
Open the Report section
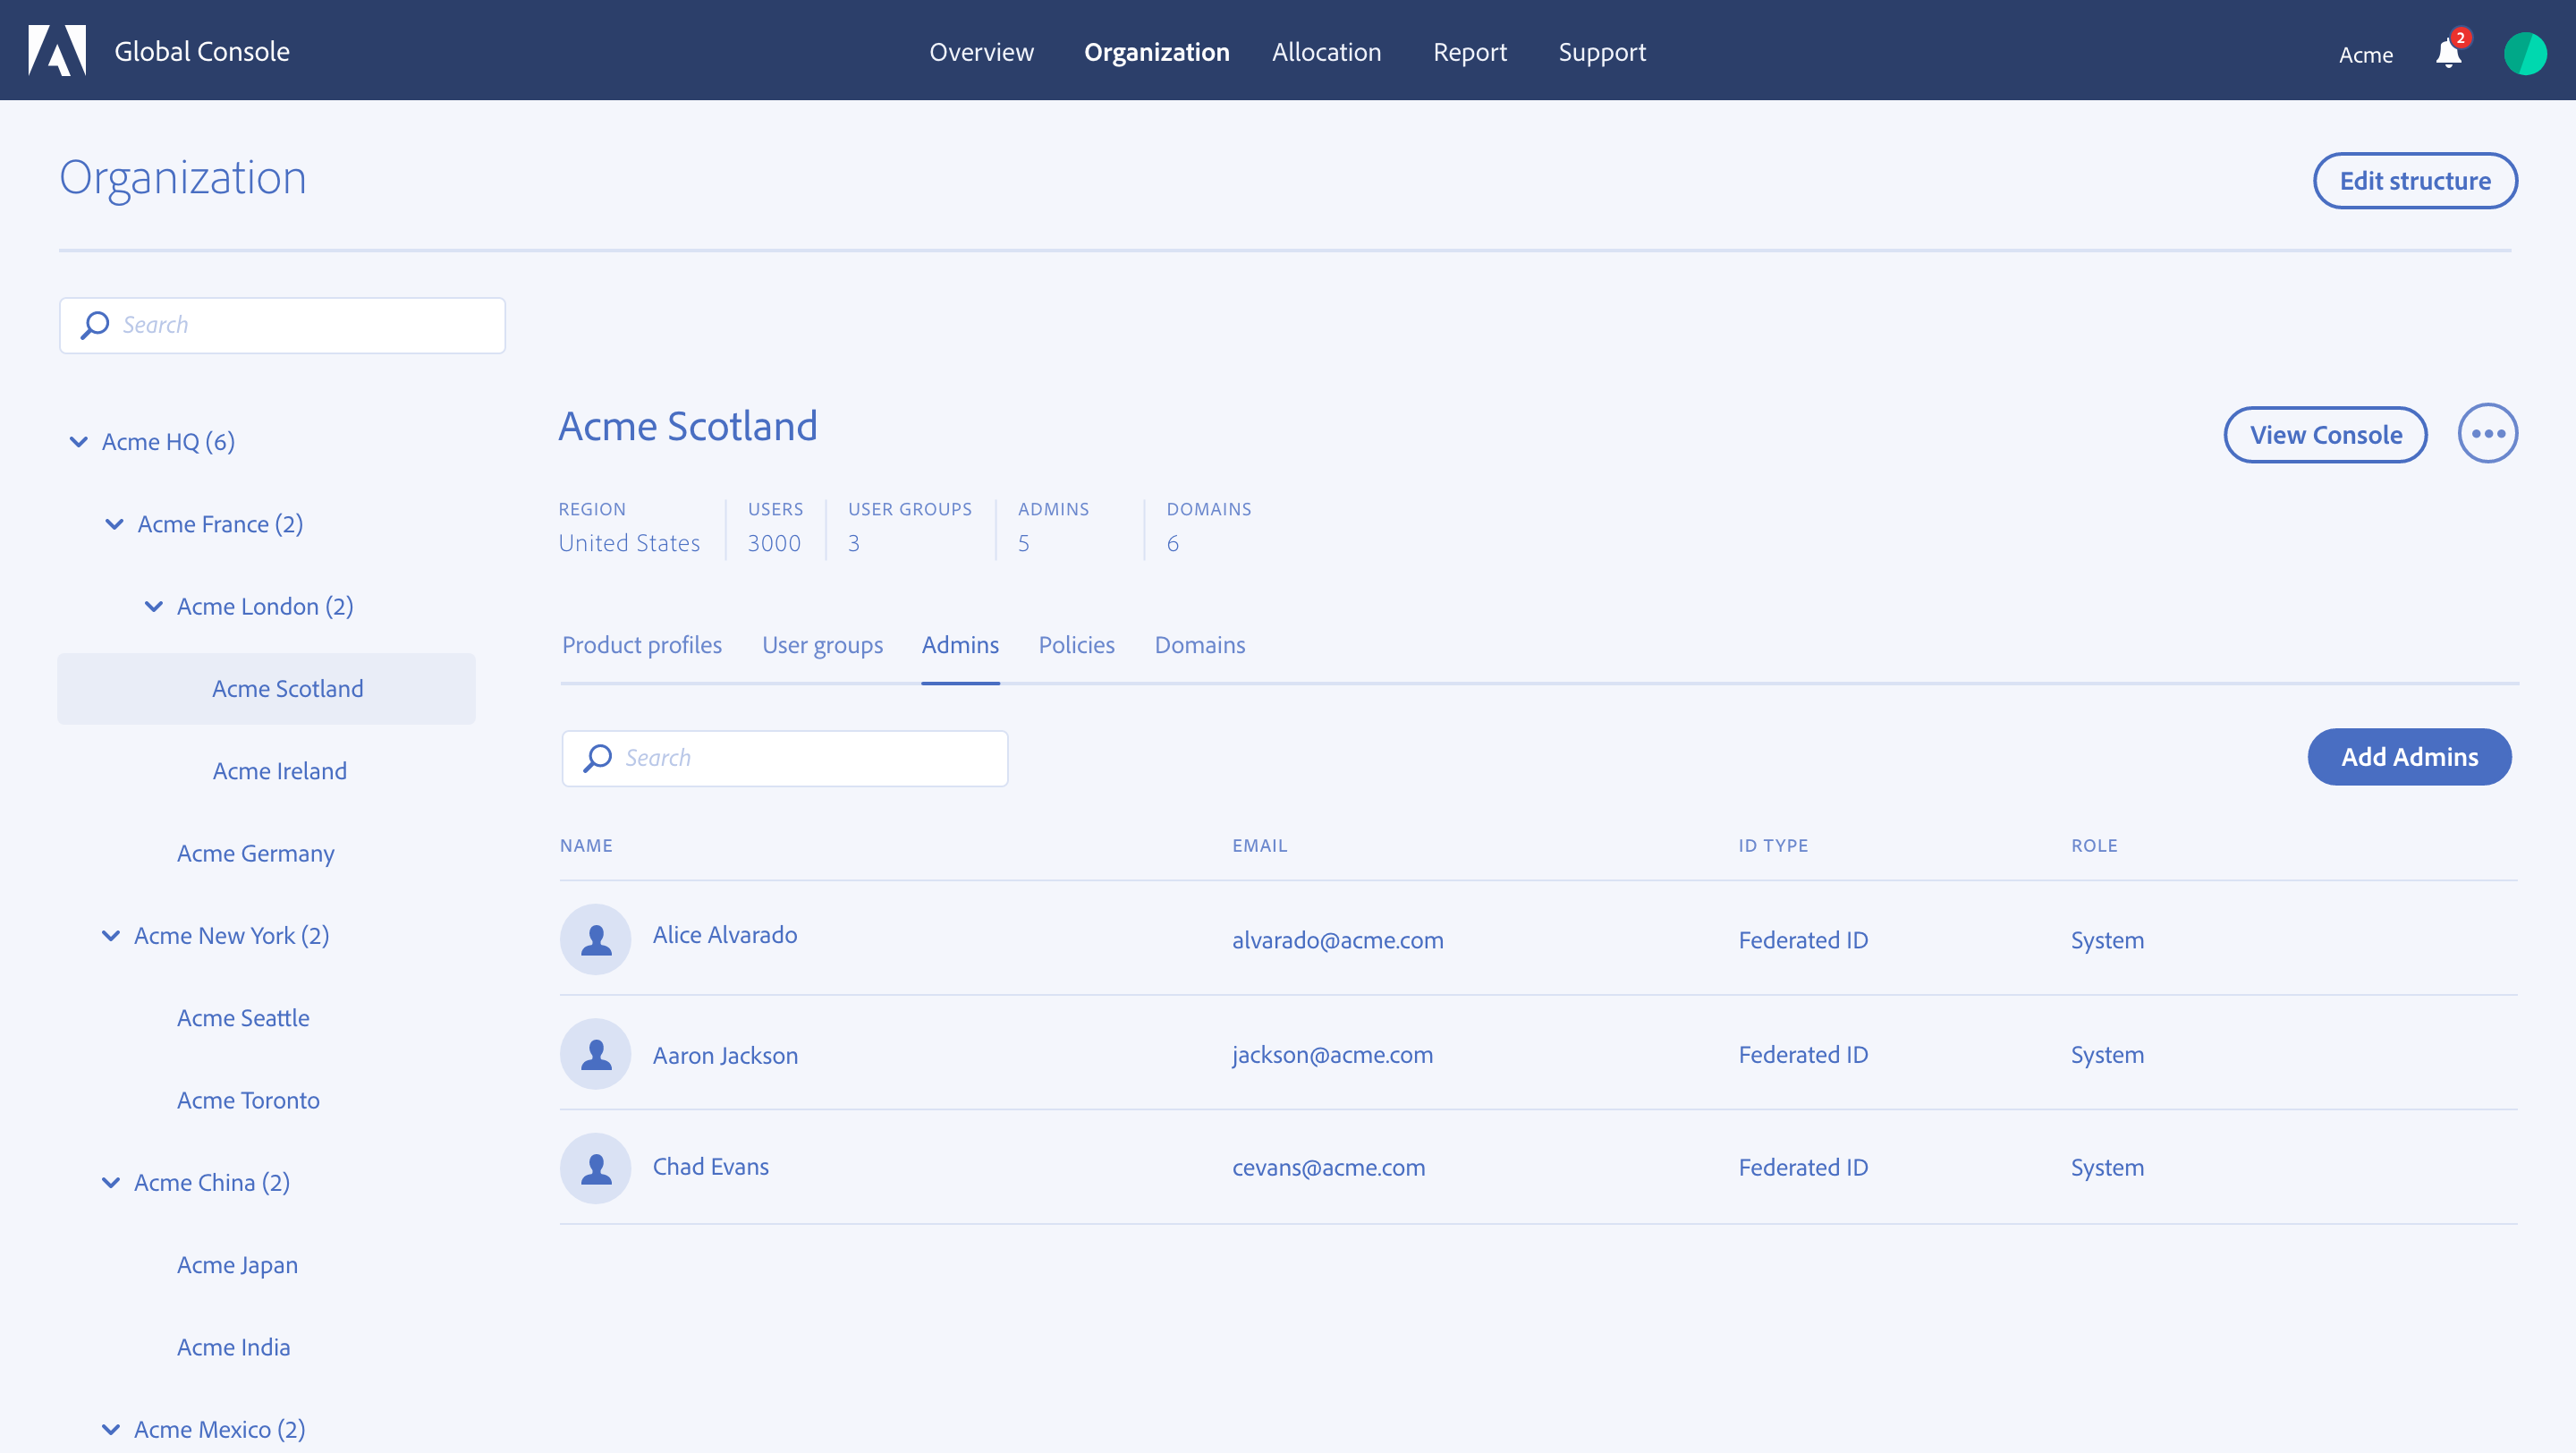pyautogui.click(x=1469, y=52)
